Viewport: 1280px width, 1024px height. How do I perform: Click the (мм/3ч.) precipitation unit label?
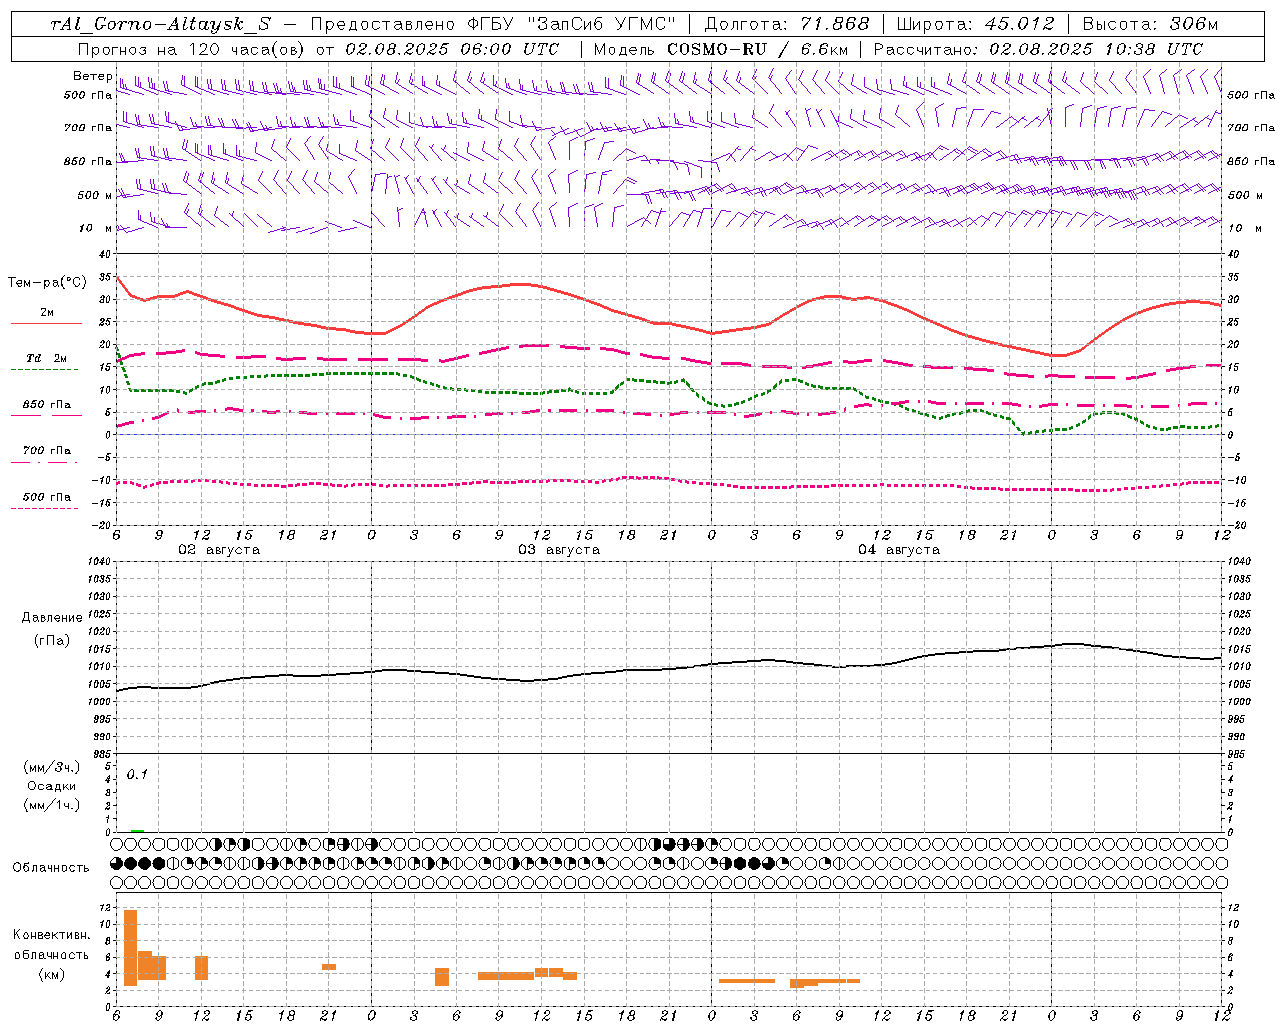(52, 767)
